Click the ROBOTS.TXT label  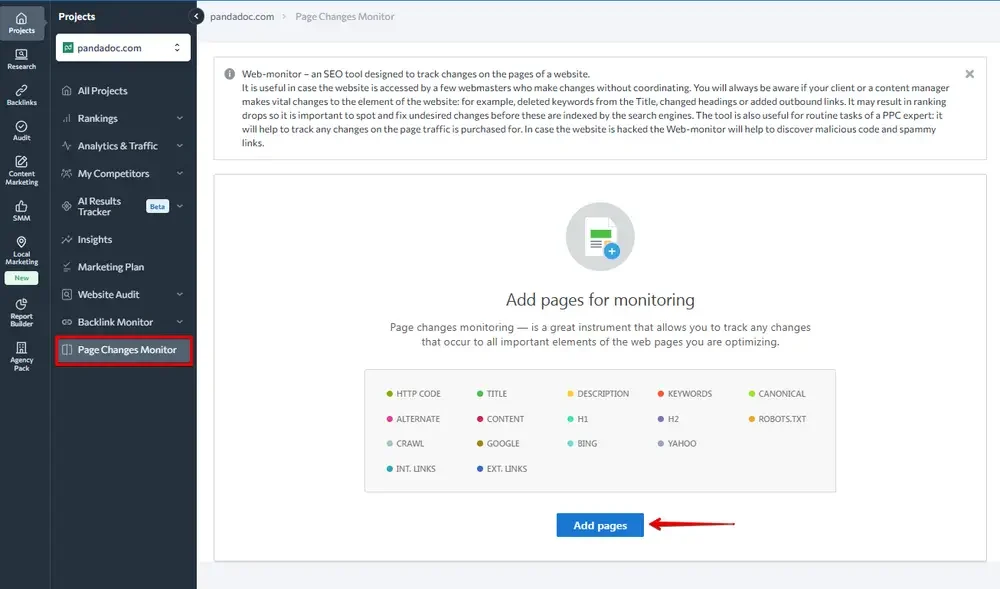click(x=783, y=419)
